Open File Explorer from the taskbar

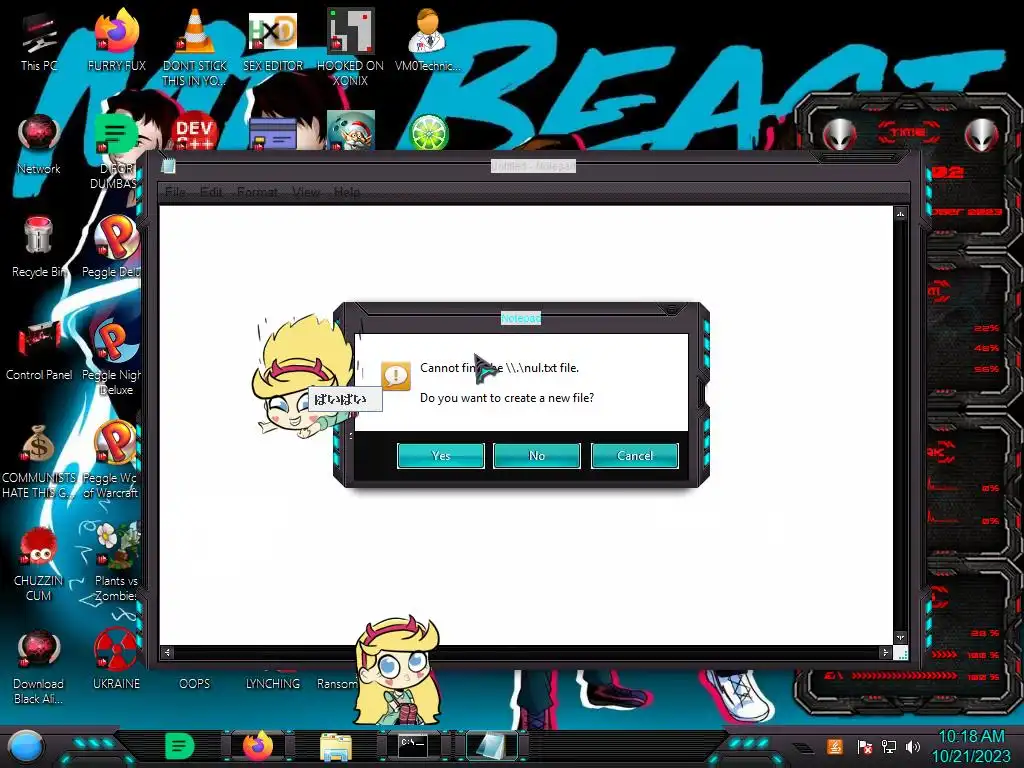pos(336,747)
